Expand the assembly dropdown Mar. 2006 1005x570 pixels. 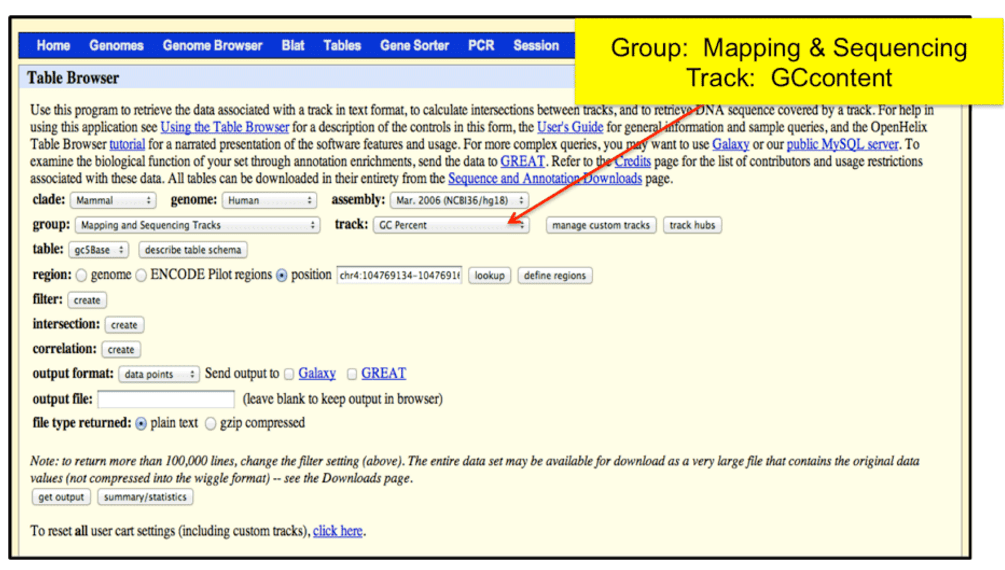(x=459, y=201)
